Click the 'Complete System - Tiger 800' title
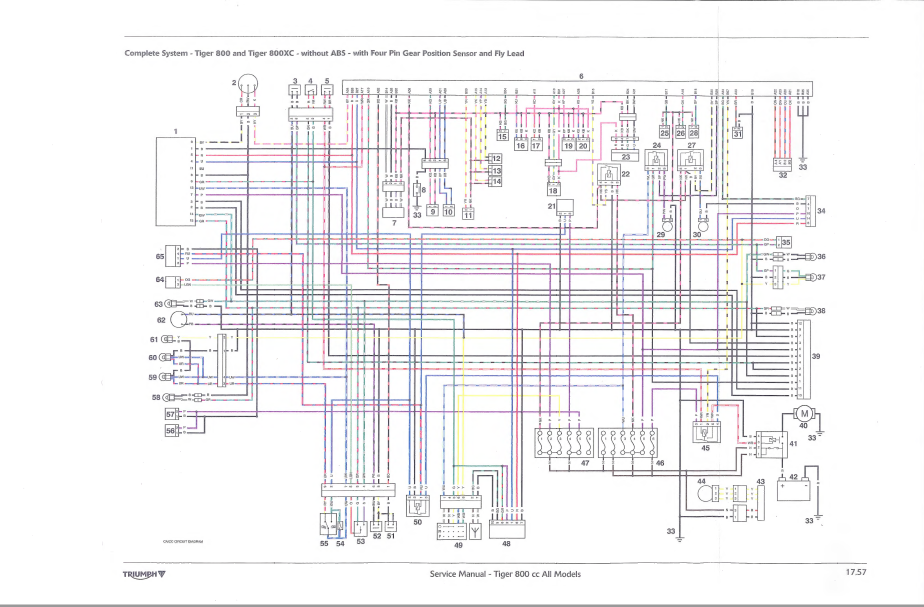This screenshot has width=924, height=607. click(x=324, y=53)
